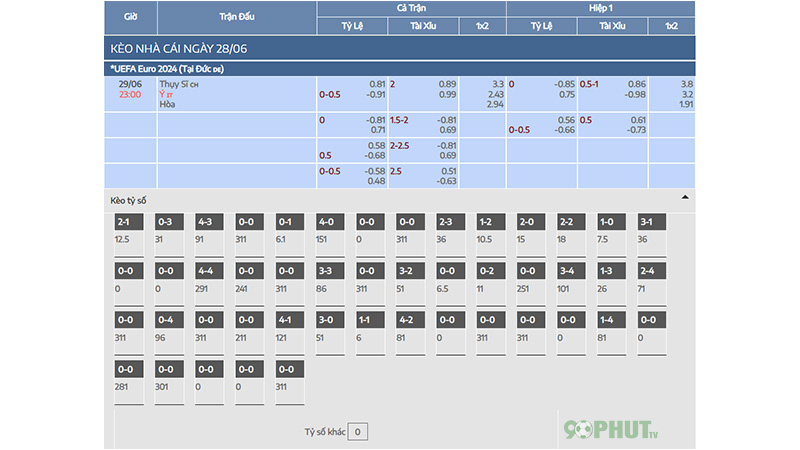800x450 pixels.
Task: Choose the 1-4 score box
Action: tap(611, 320)
